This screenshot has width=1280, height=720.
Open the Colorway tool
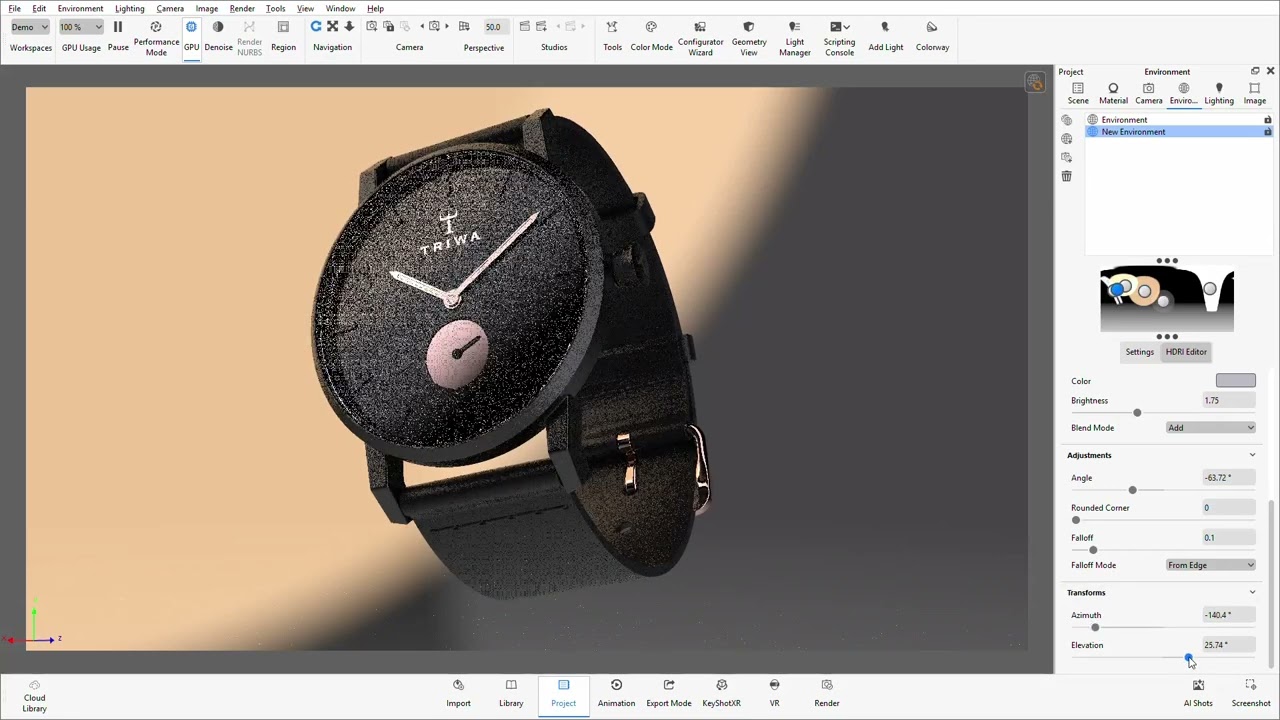(932, 35)
